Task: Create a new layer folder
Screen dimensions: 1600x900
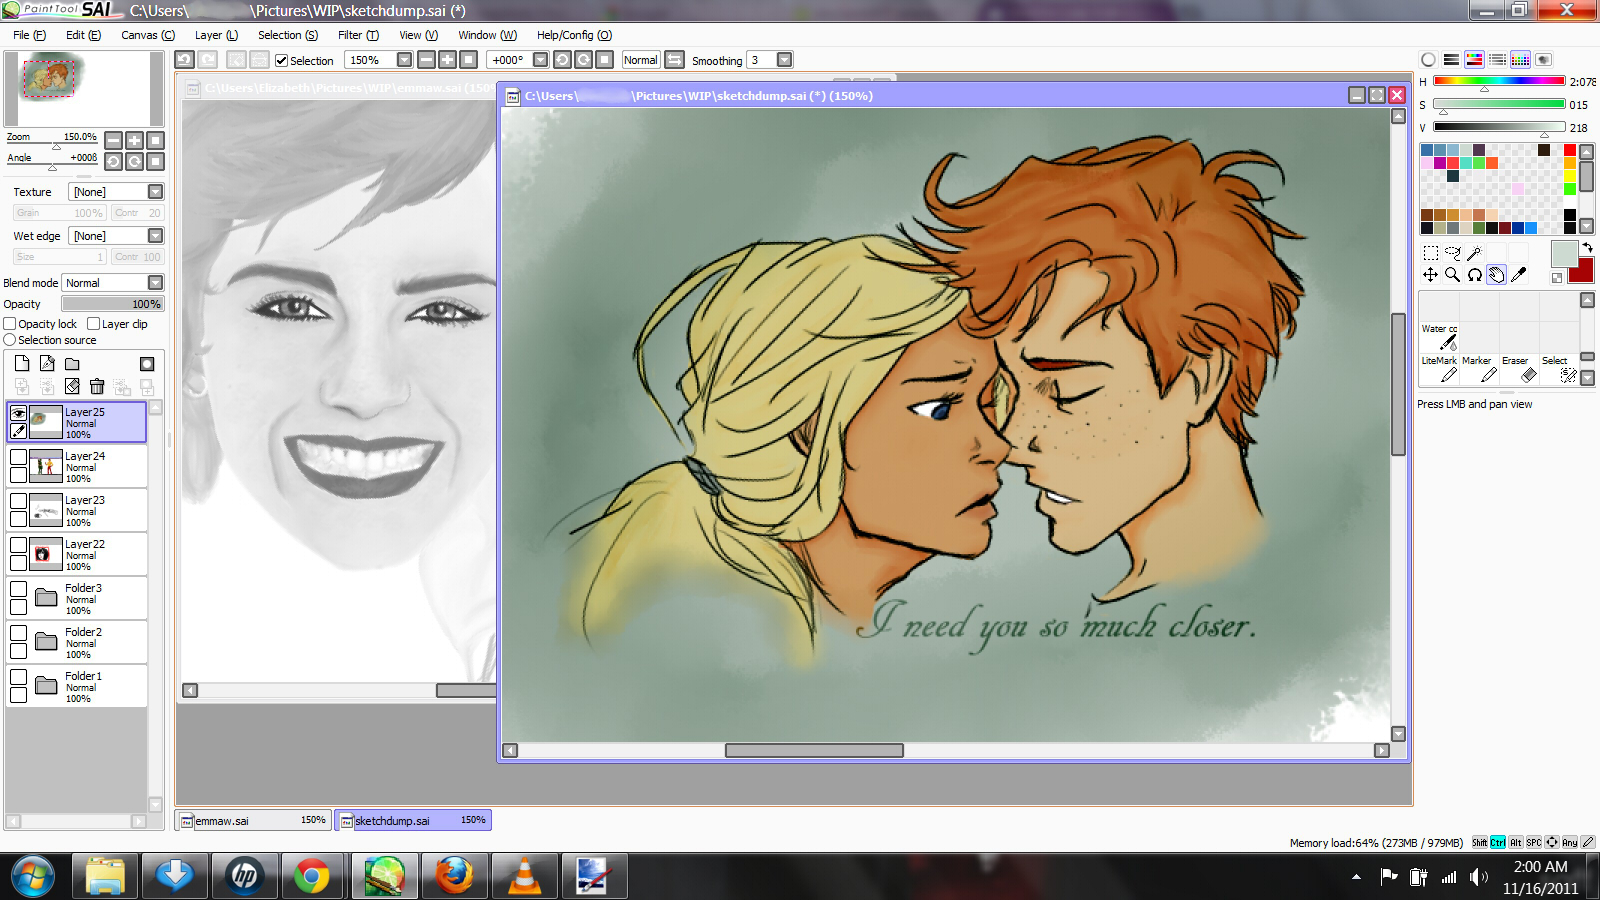Action: coord(72,364)
